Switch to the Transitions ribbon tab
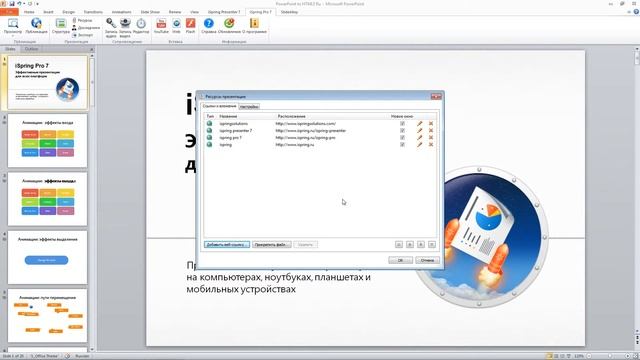Image resolution: width=640 pixels, height=360 pixels. [x=93, y=12]
